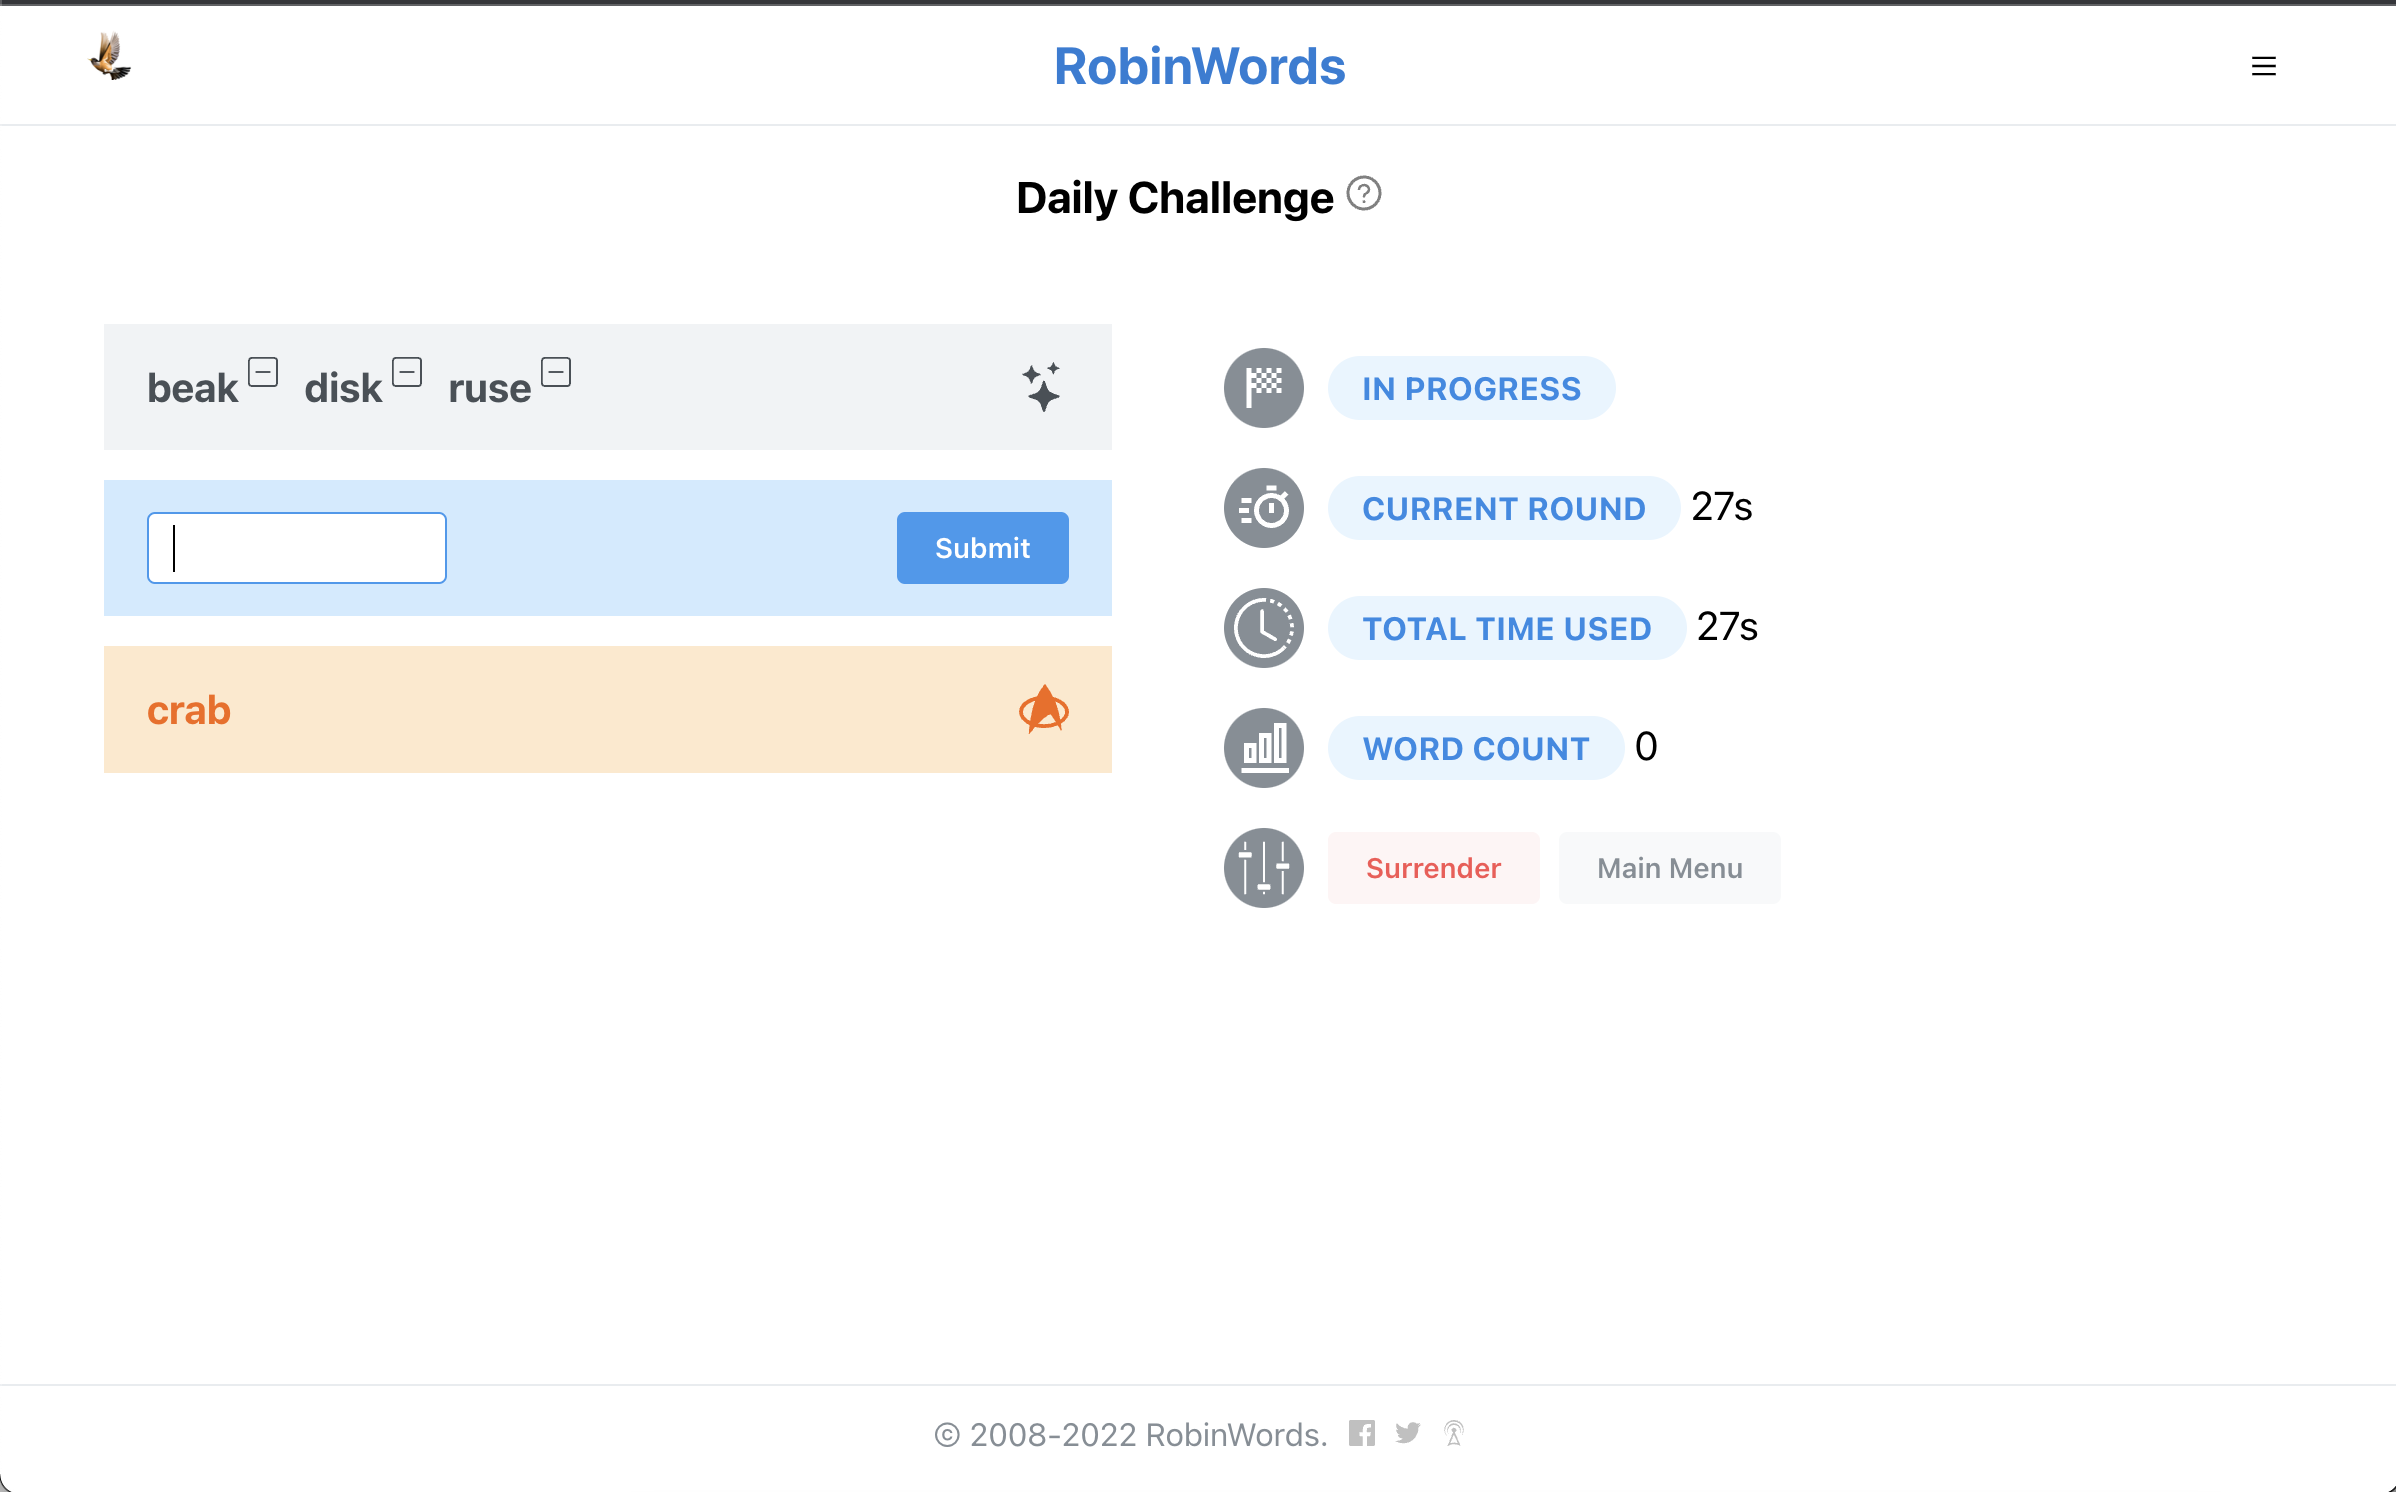The image size is (2396, 1492).
Task: Click the sliders settings icon
Action: (1263, 868)
